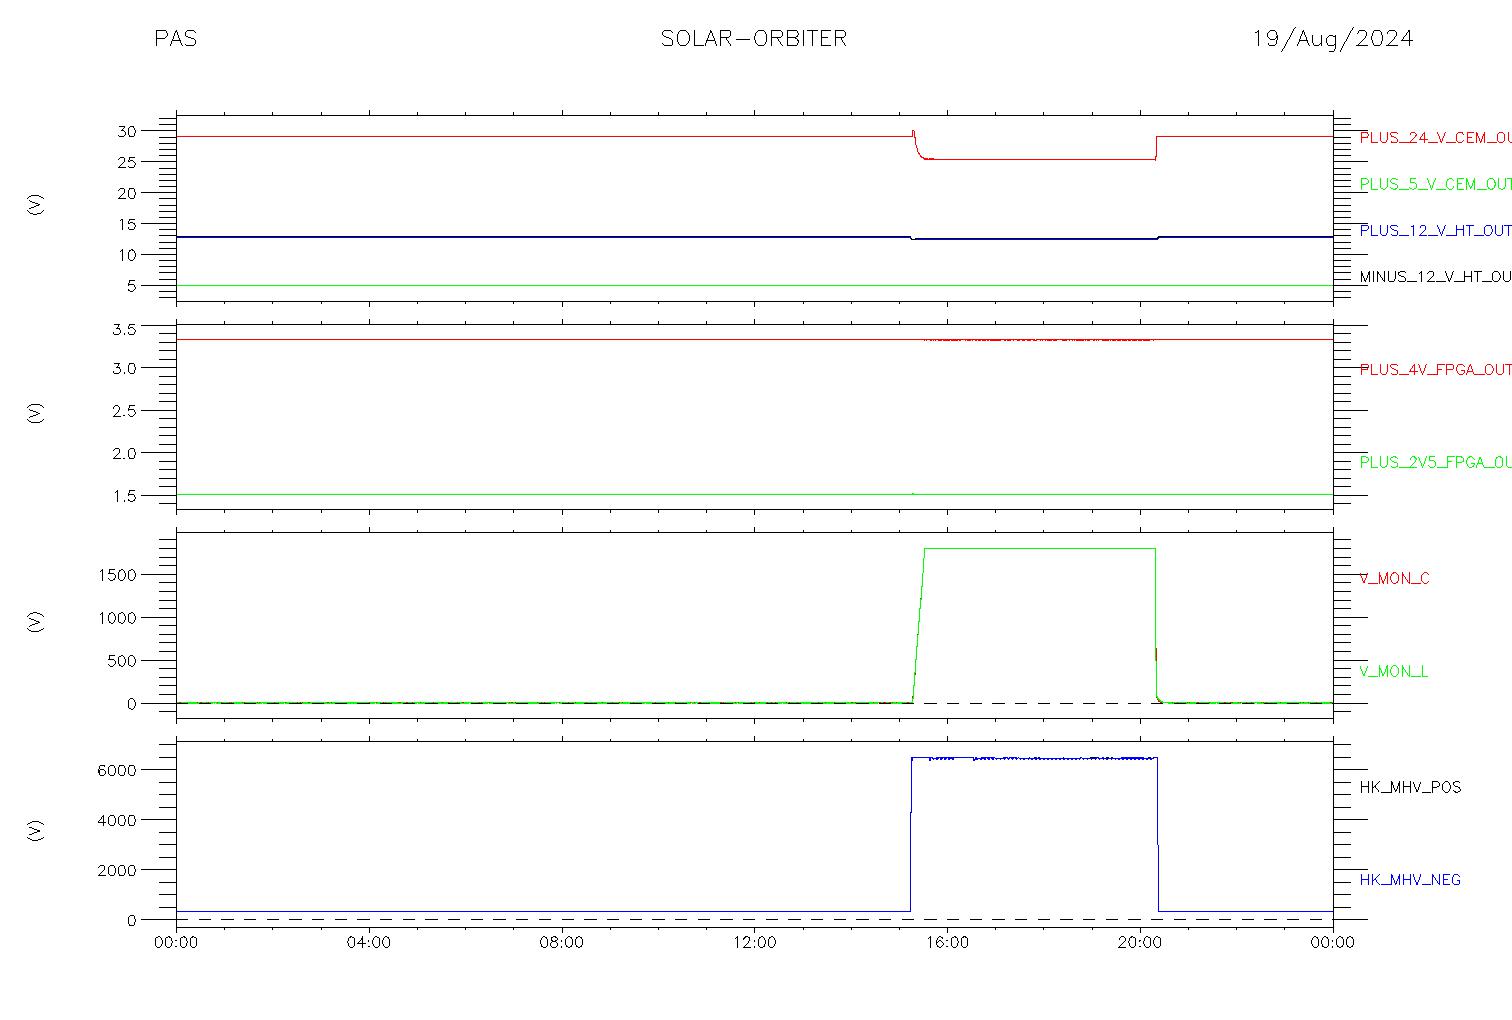This screenshot has height=1020, width=1512.
Task: Click the V_MON_L legend label
Action: 1393,671
